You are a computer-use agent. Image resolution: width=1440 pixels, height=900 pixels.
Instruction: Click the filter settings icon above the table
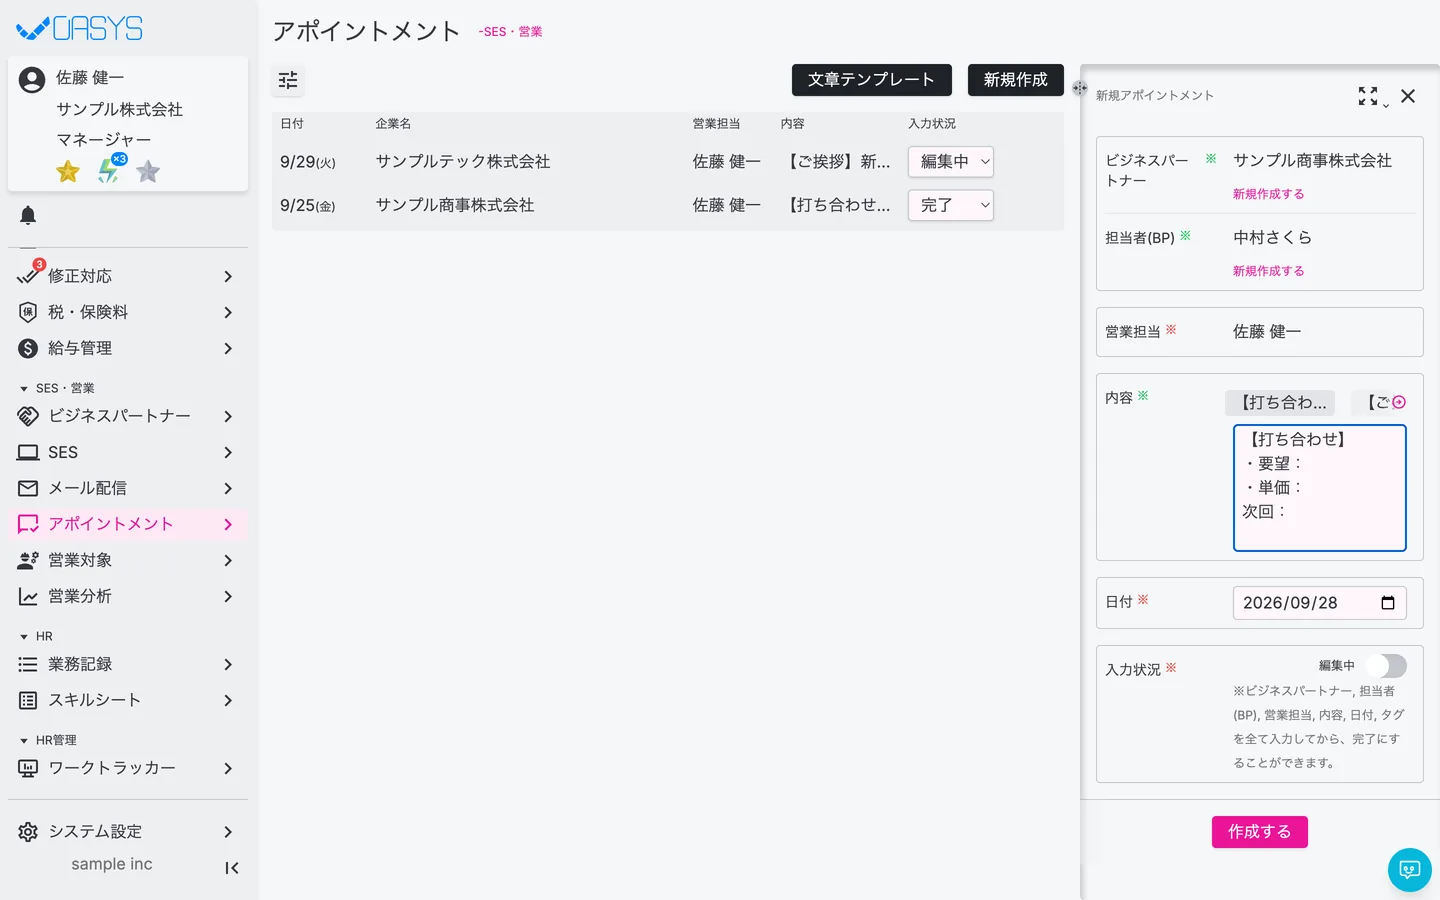[x=288, y=80]
